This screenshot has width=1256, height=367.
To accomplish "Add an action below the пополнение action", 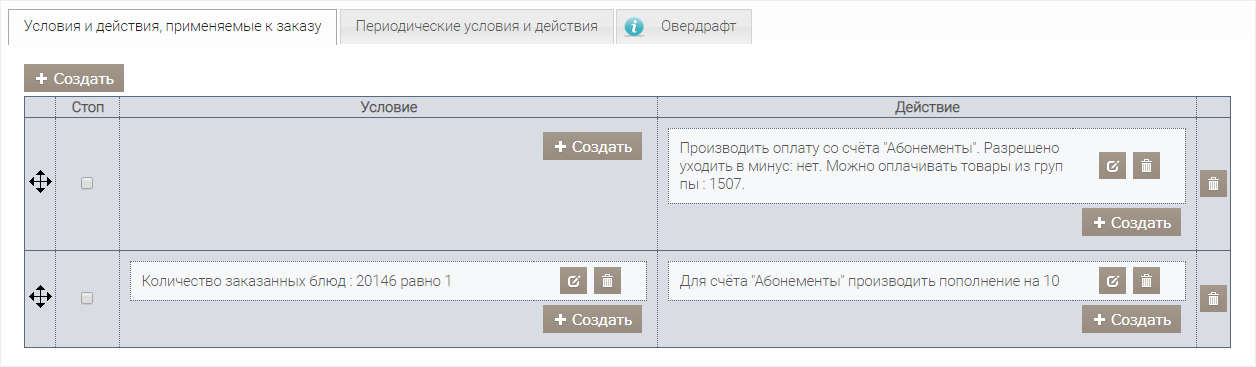I will point(1131,319).
